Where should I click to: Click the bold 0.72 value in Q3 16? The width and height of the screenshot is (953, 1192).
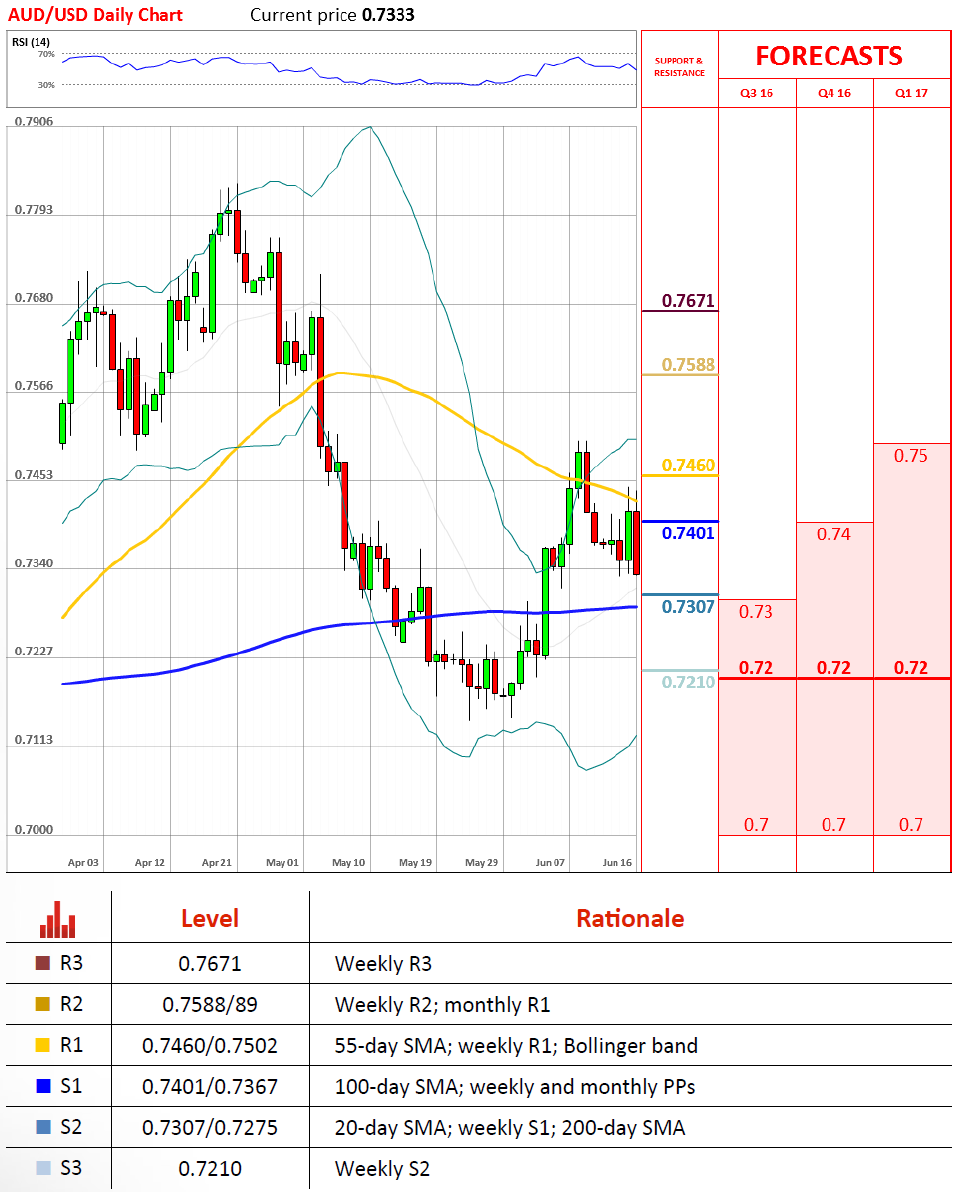click(756, 667)
